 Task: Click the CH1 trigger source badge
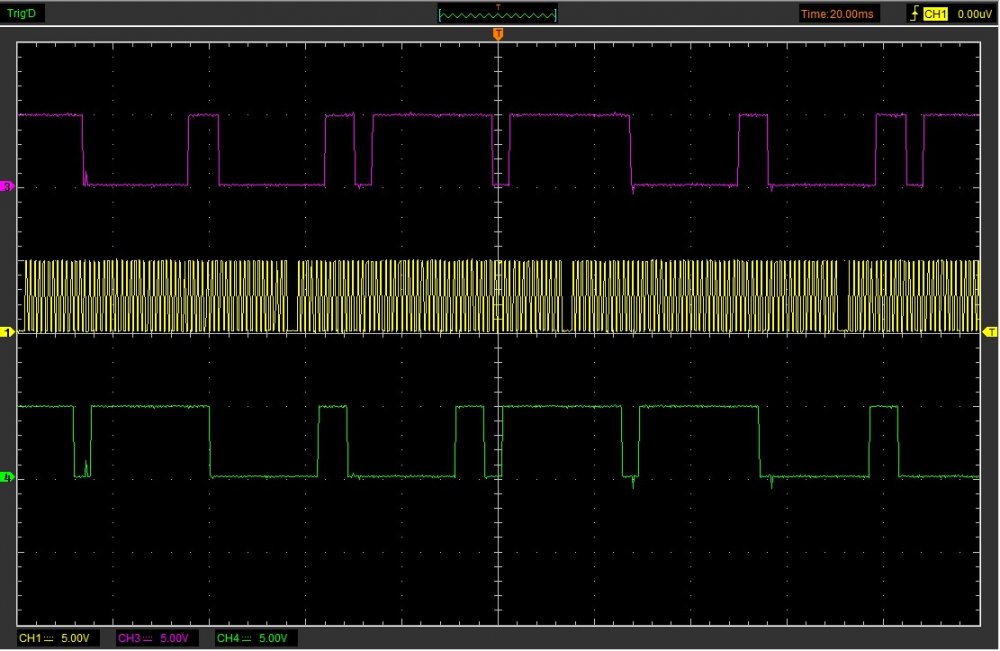coord(934,14)
